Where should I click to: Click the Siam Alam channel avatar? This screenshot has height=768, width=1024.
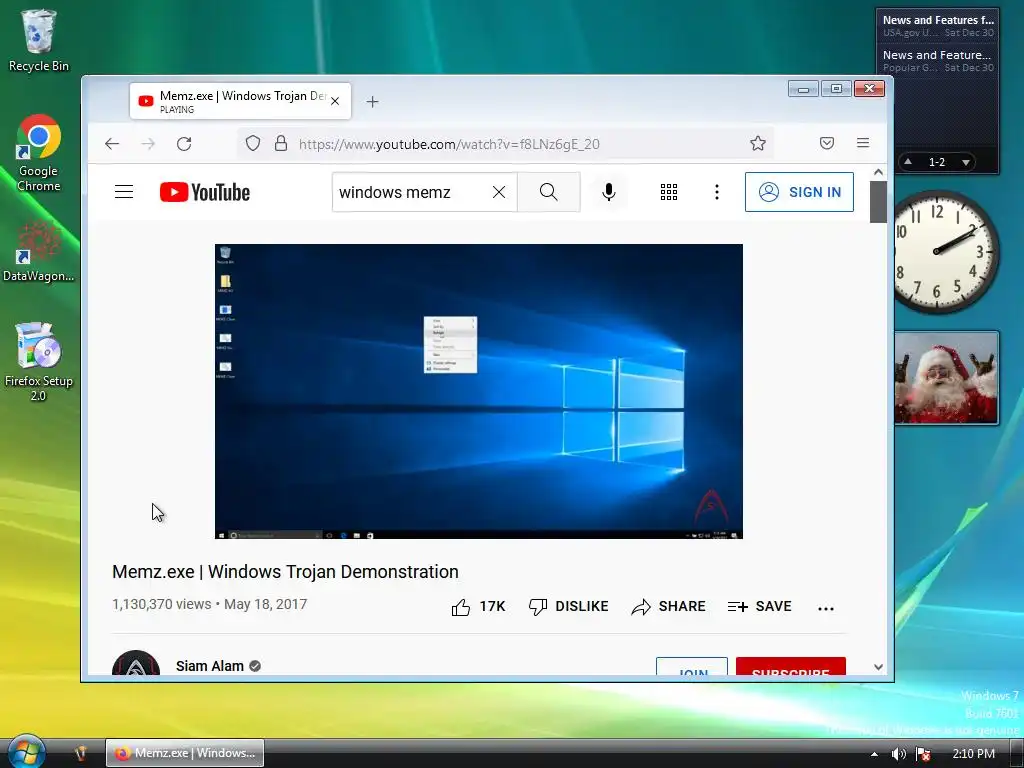coord(136,664)
